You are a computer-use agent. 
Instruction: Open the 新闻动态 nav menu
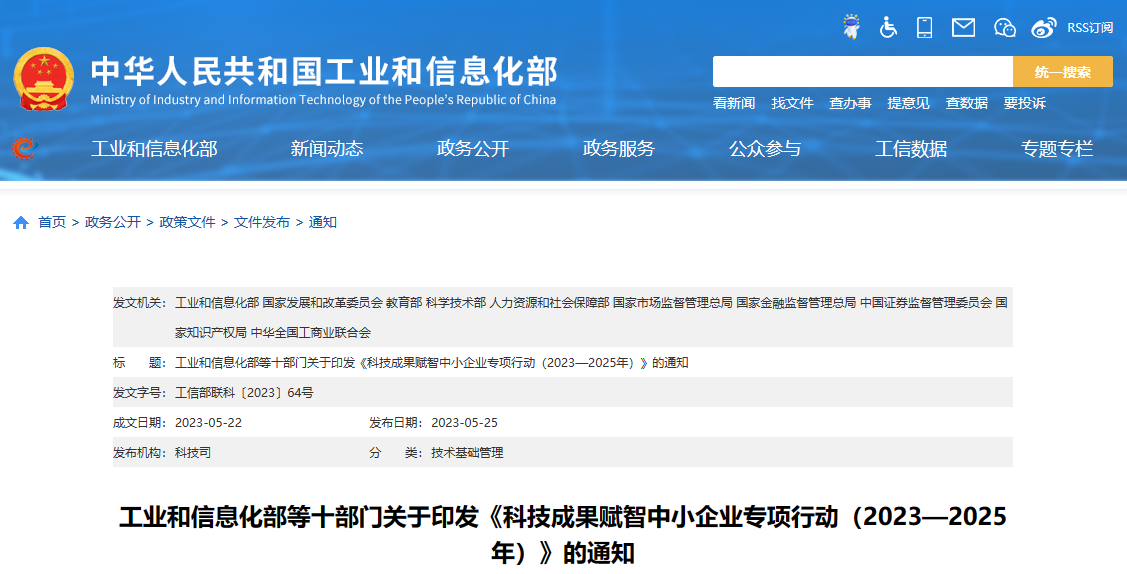(x=327, y=149)
